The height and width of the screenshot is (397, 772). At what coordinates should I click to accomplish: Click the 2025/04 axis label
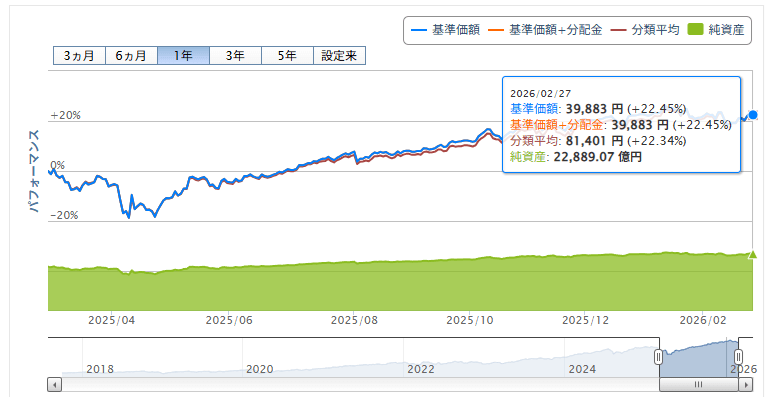coord(112,320)
